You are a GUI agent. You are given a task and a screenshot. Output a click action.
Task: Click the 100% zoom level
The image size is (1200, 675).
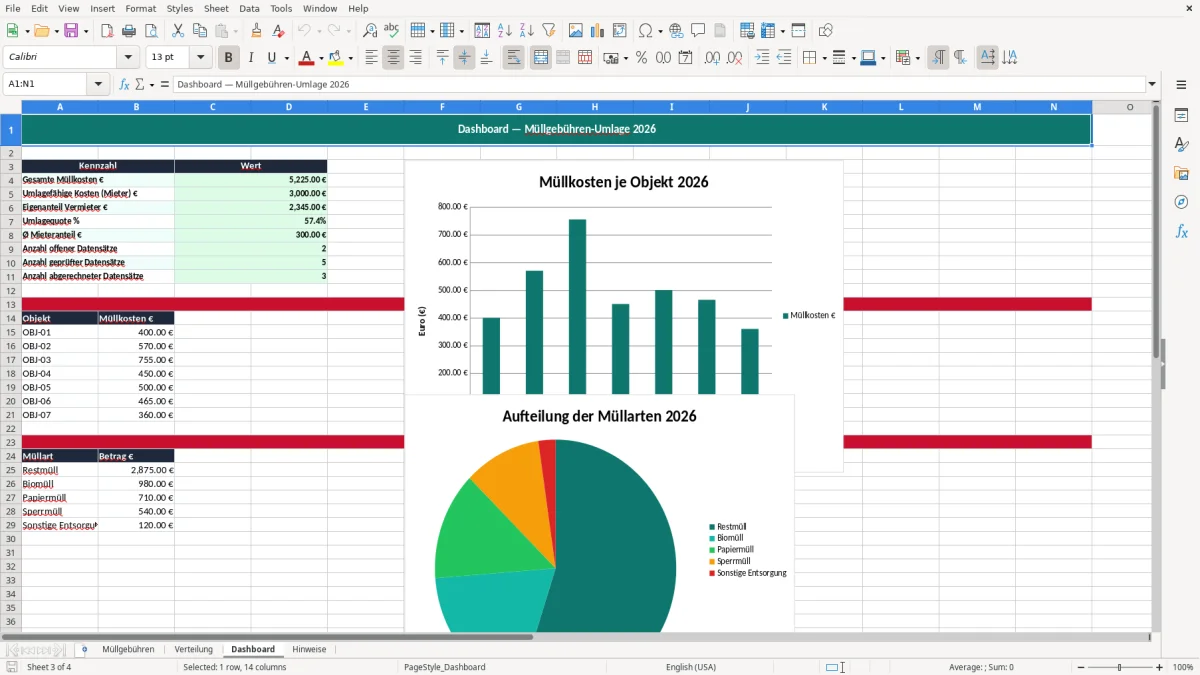coord(1183,667)
